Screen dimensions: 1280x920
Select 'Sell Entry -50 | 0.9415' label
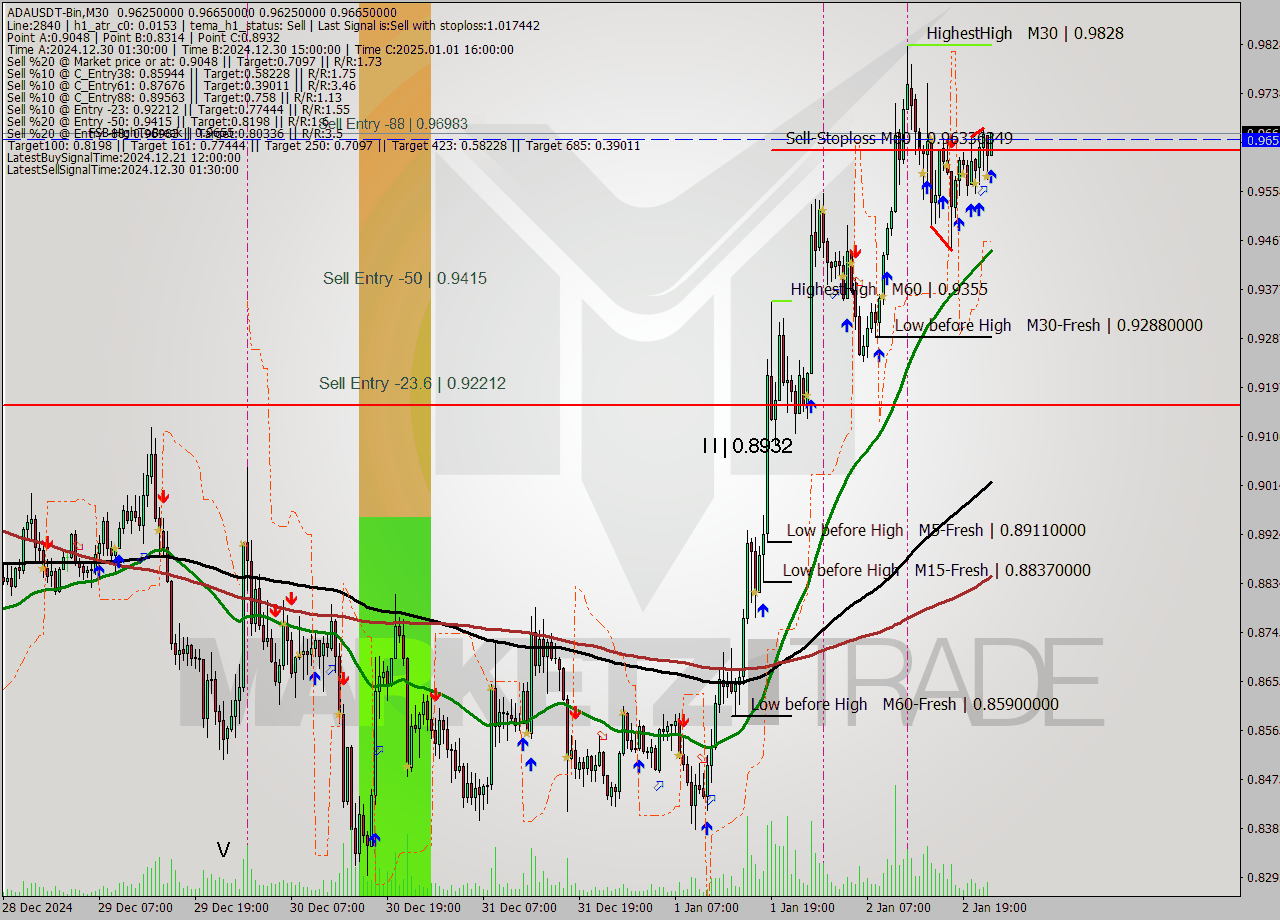click(x=405, y=278)
